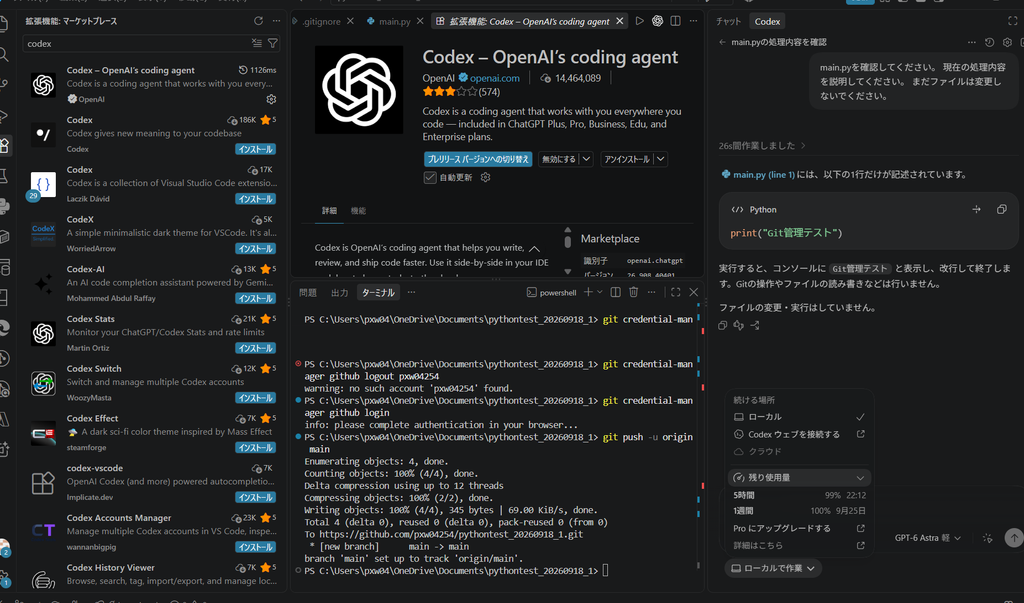
Task: Open the Output panel tab
Action: click(x=340, y=292)
